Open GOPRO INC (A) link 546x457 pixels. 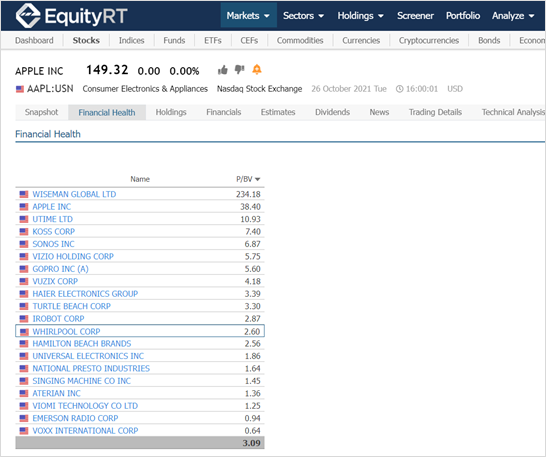pyautogui.click(x=61, y=269)
